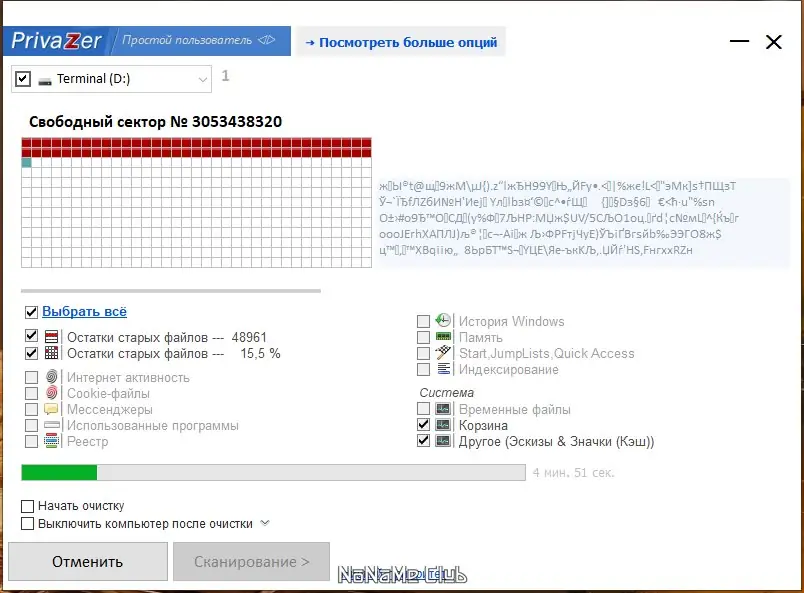Image resolution: width=804 pixels, height=593 pixels.
Task: Click the Выбрать всё link
Action: pos(84,311)
